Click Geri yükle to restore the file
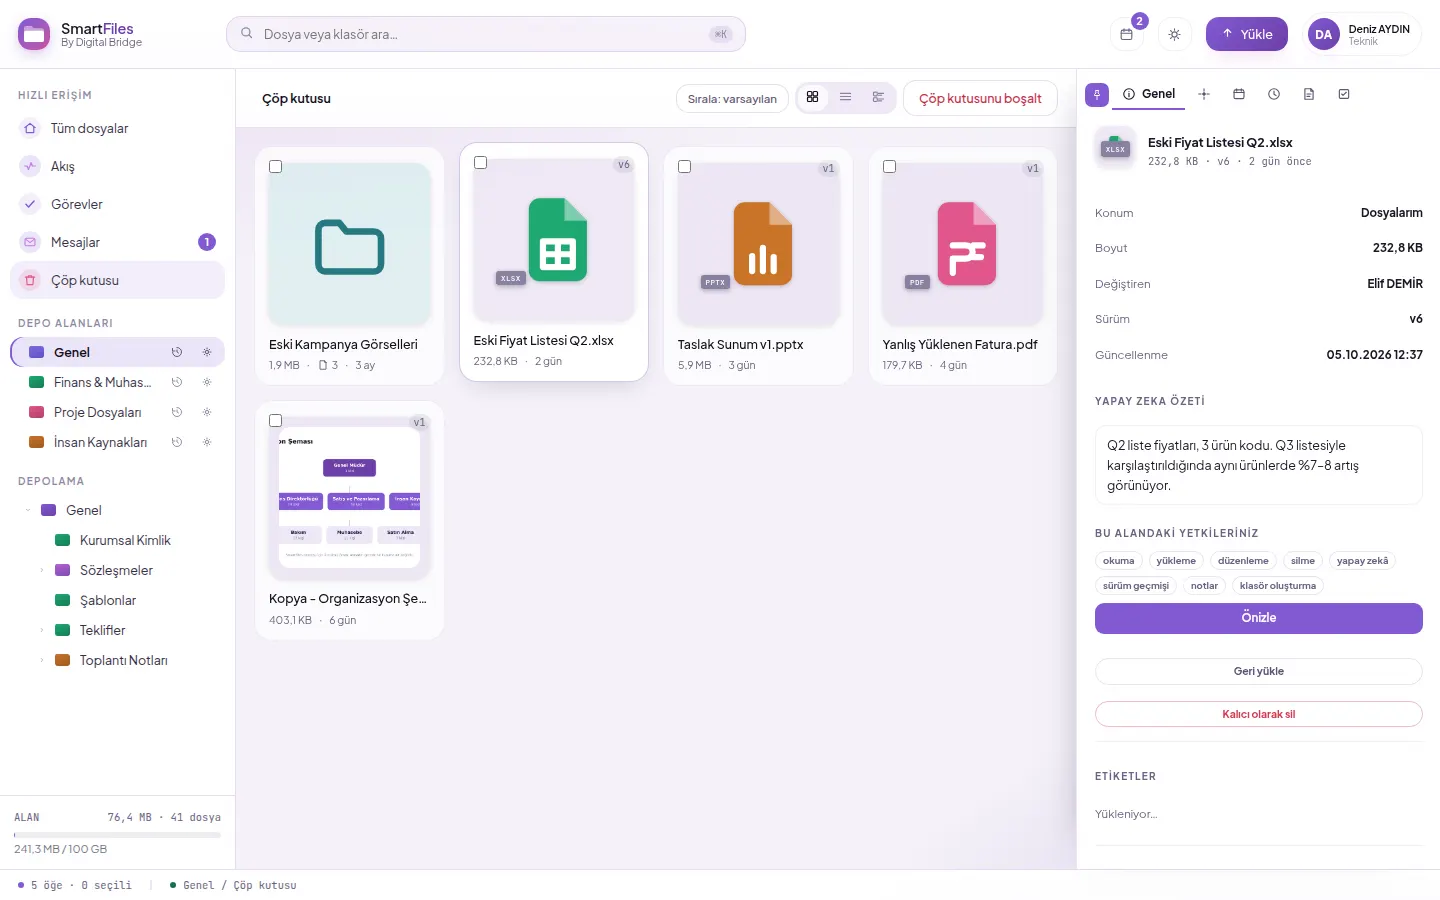 [1259, 671]
